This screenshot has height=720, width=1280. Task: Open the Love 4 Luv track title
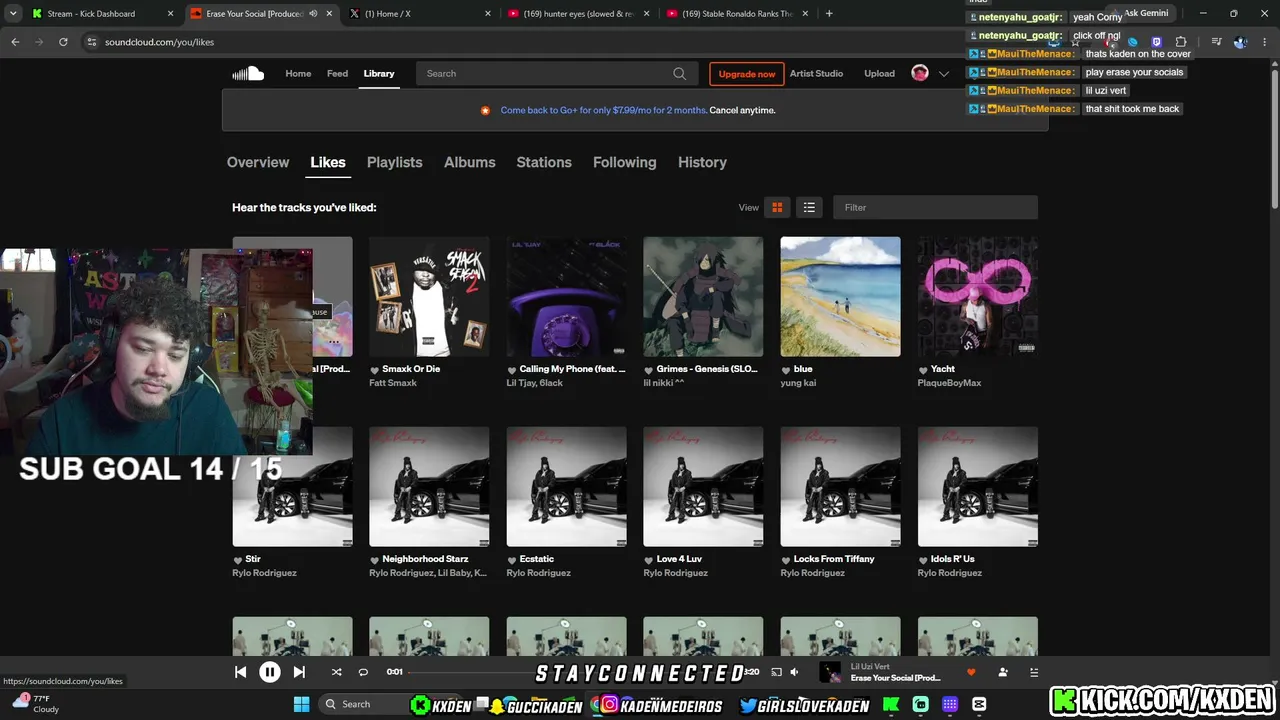pyautogui.click(x=679, y=559)
